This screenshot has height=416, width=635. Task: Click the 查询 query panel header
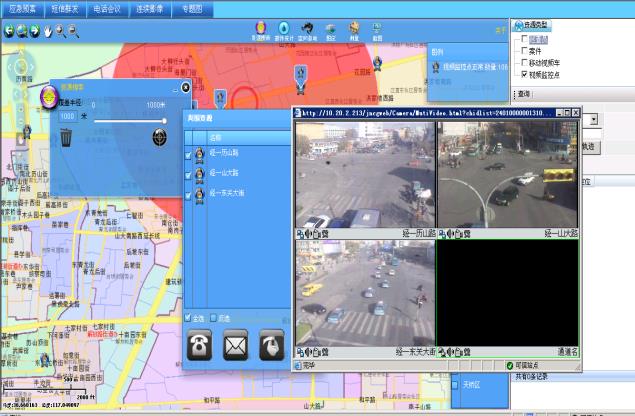tap(524, 94)
